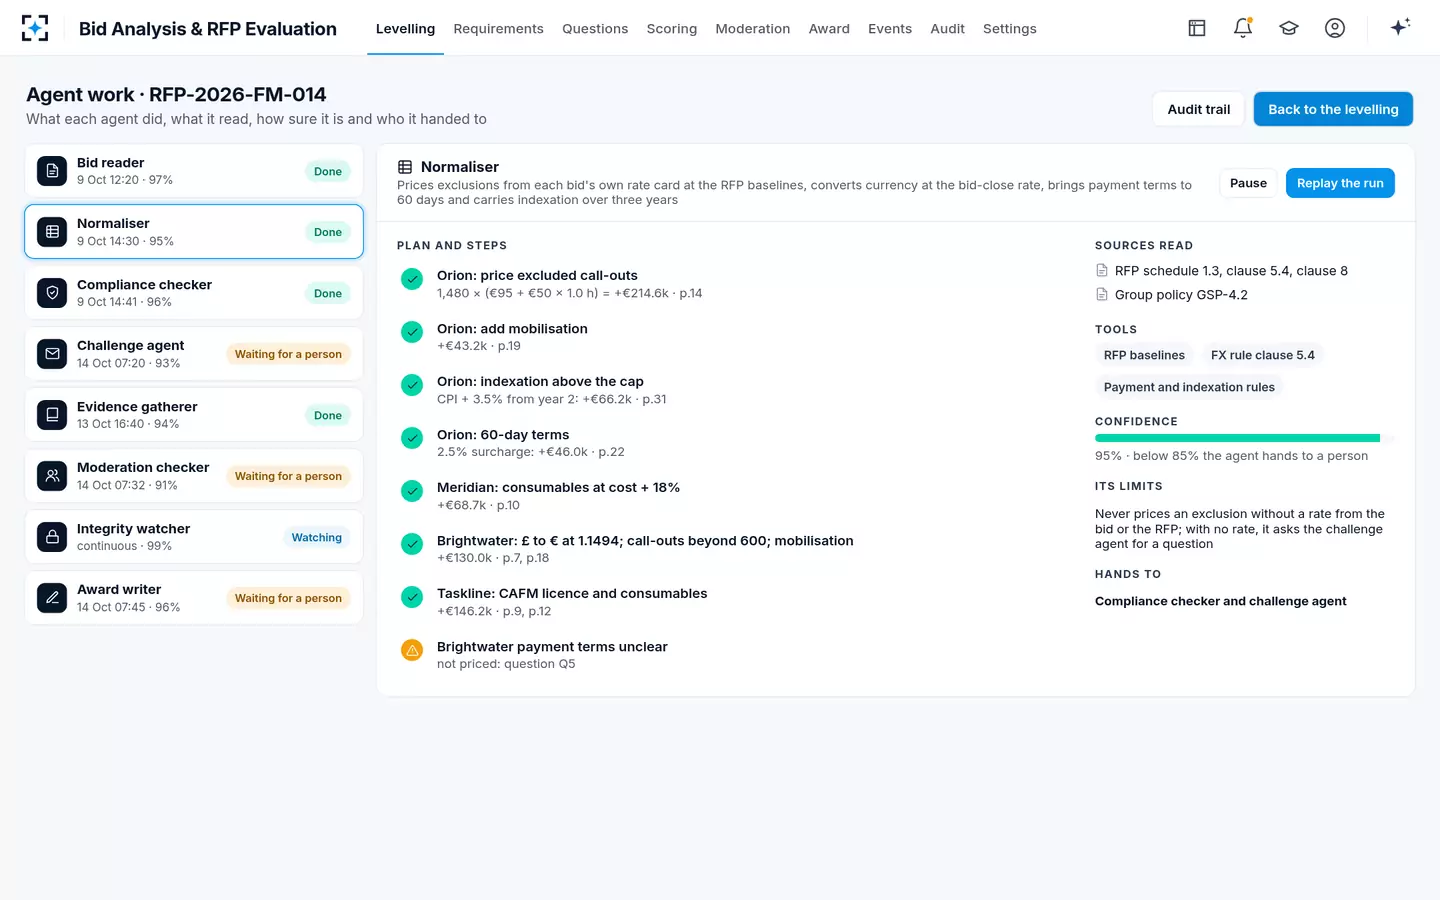Click Bid Analysis & RFP Evaluation title

click(x=208, y=28)
